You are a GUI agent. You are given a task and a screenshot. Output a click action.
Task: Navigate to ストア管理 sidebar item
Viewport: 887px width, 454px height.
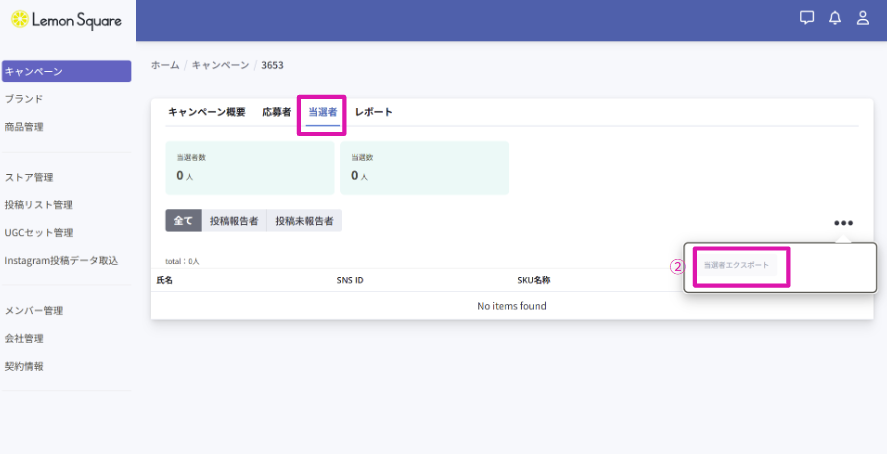pyautogui.click(x=29, y=178)
